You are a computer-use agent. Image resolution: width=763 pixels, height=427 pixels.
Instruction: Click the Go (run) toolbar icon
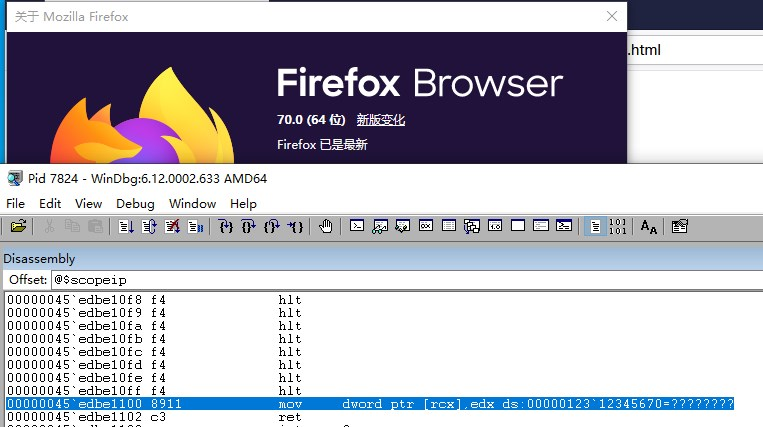(126, 227)
